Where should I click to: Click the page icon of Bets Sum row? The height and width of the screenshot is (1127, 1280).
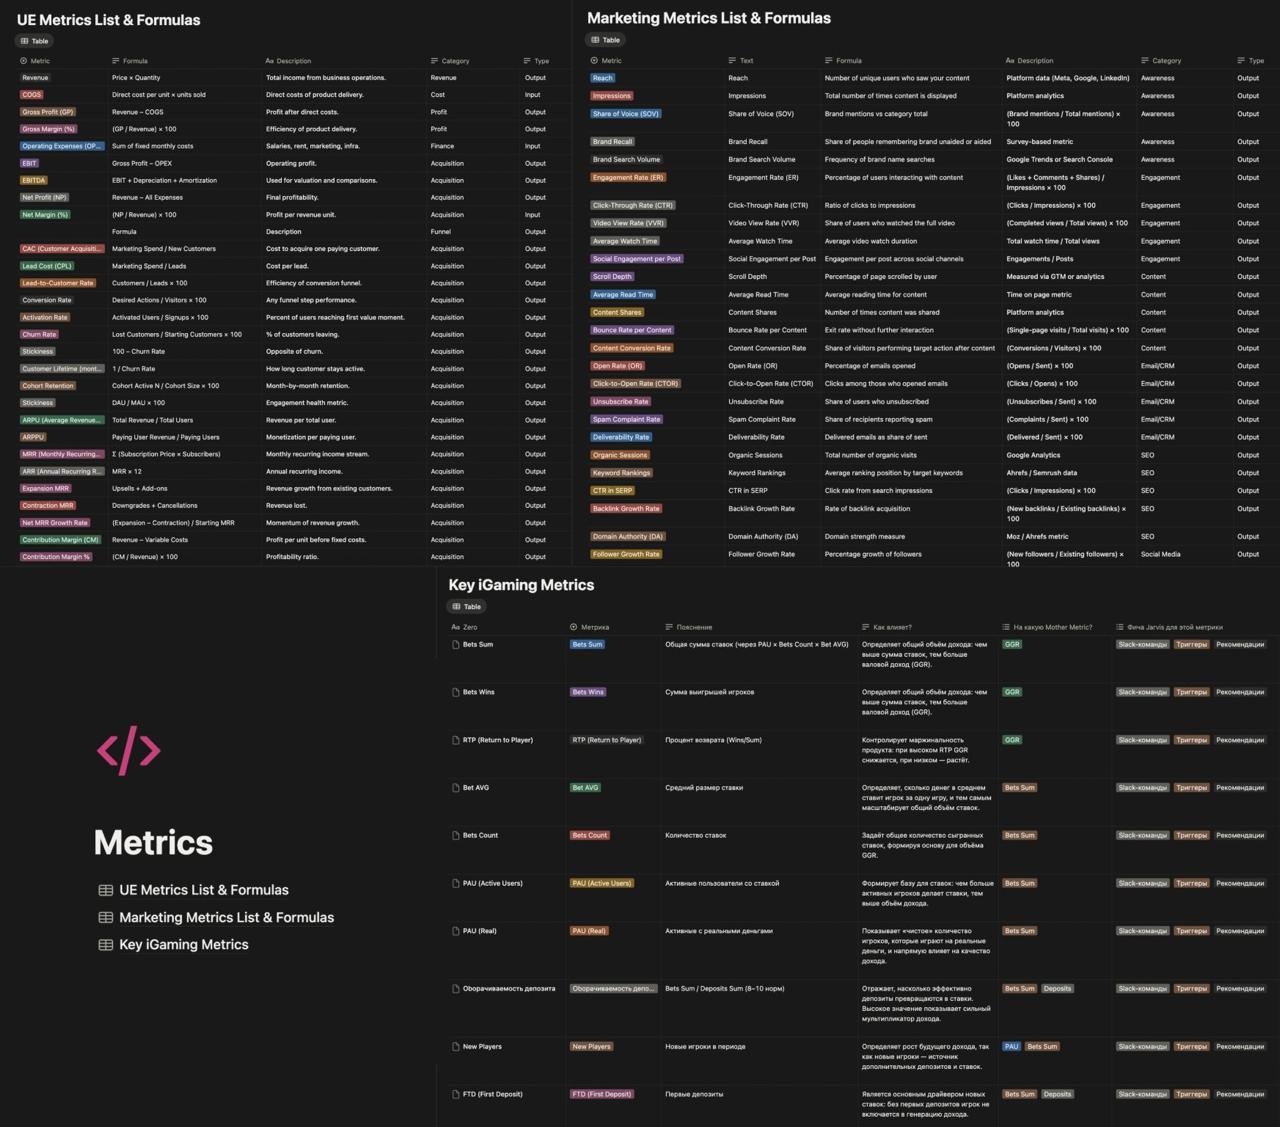[x=456, y=645]
